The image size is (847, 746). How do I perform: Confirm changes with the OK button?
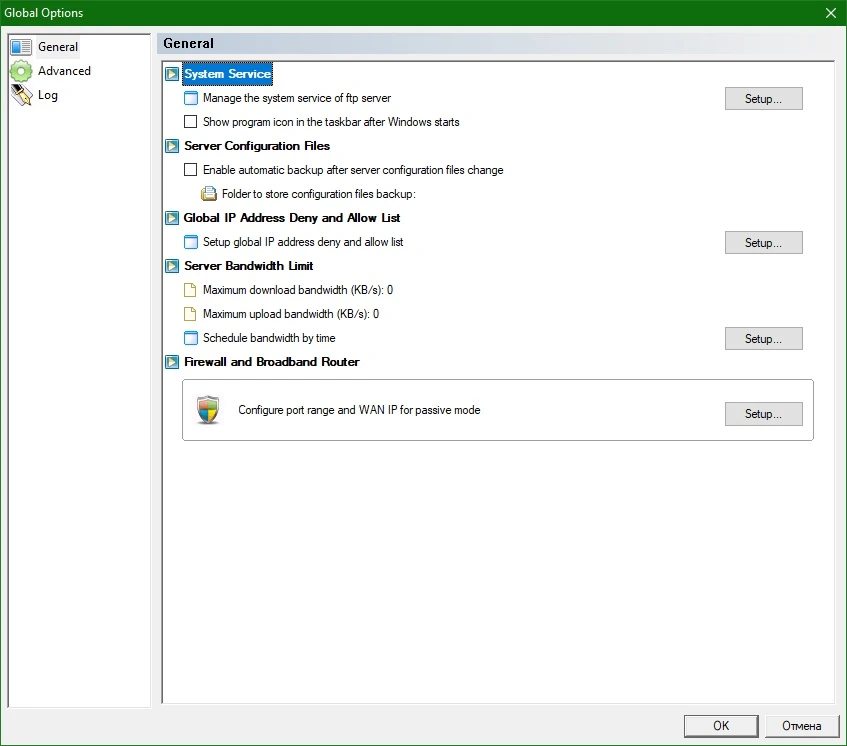pos(721,725)
